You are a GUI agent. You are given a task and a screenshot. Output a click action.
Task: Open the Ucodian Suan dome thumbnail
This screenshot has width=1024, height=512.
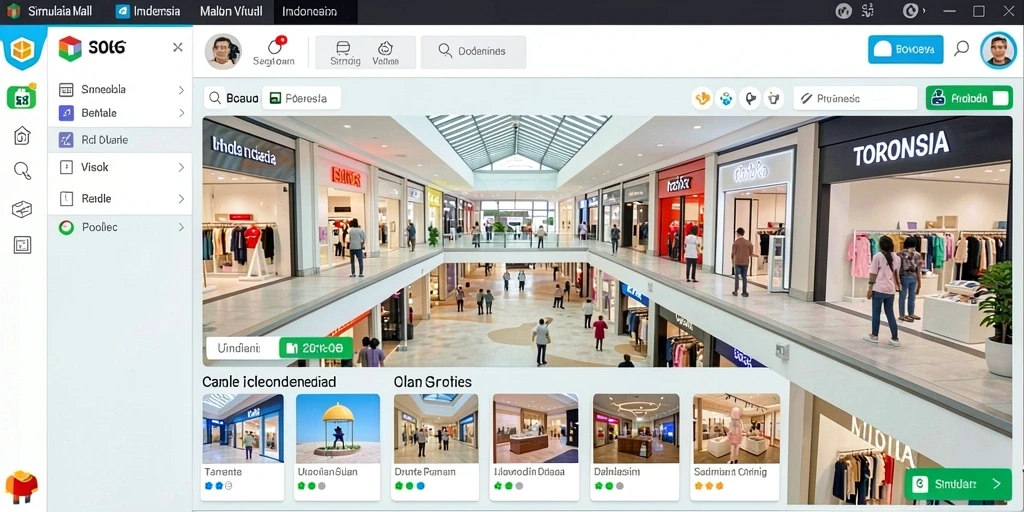pyautogui.click(x=338, y=428)
